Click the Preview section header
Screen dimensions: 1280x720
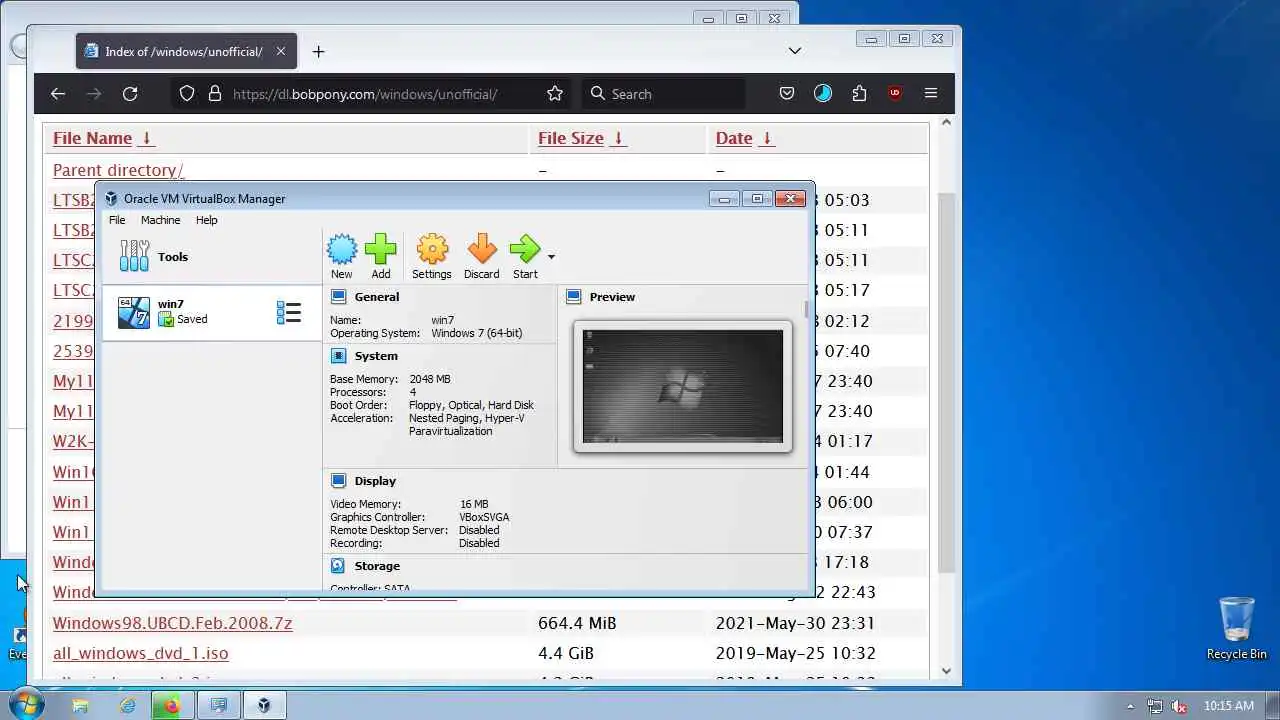coord(612,297)
